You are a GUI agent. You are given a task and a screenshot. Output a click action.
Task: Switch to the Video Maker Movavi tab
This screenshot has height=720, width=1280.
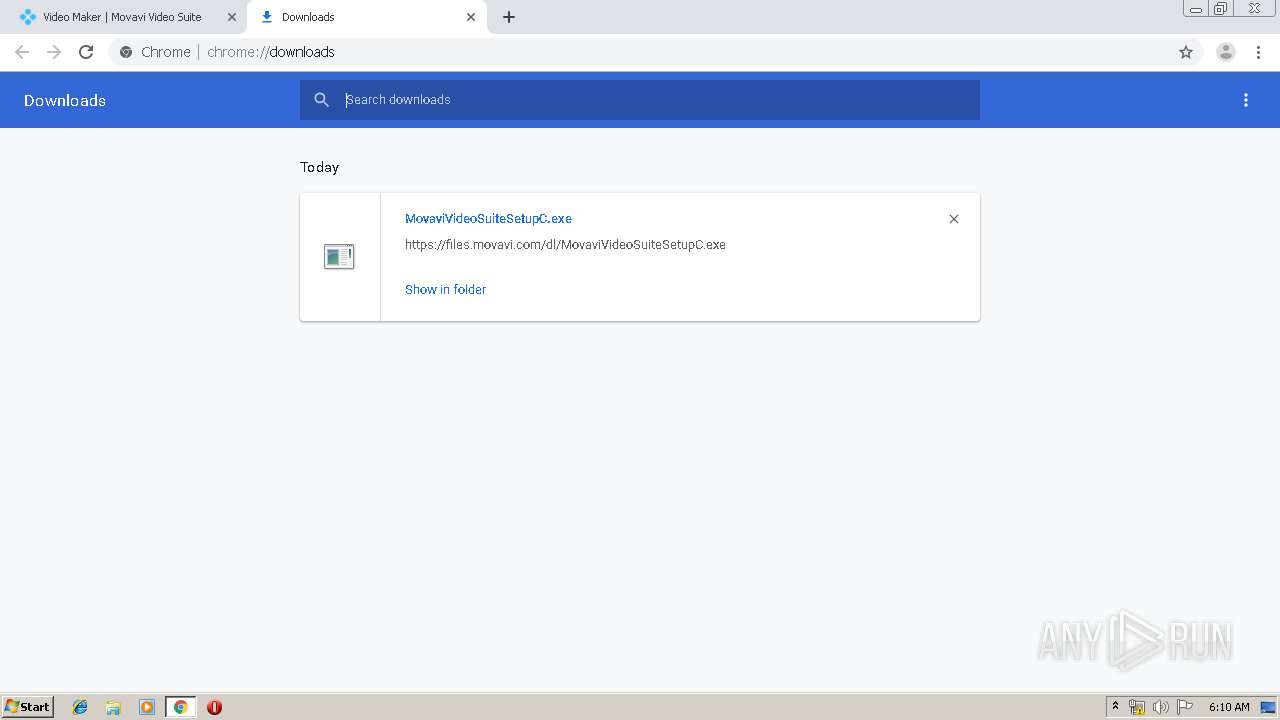click(122, 17)
